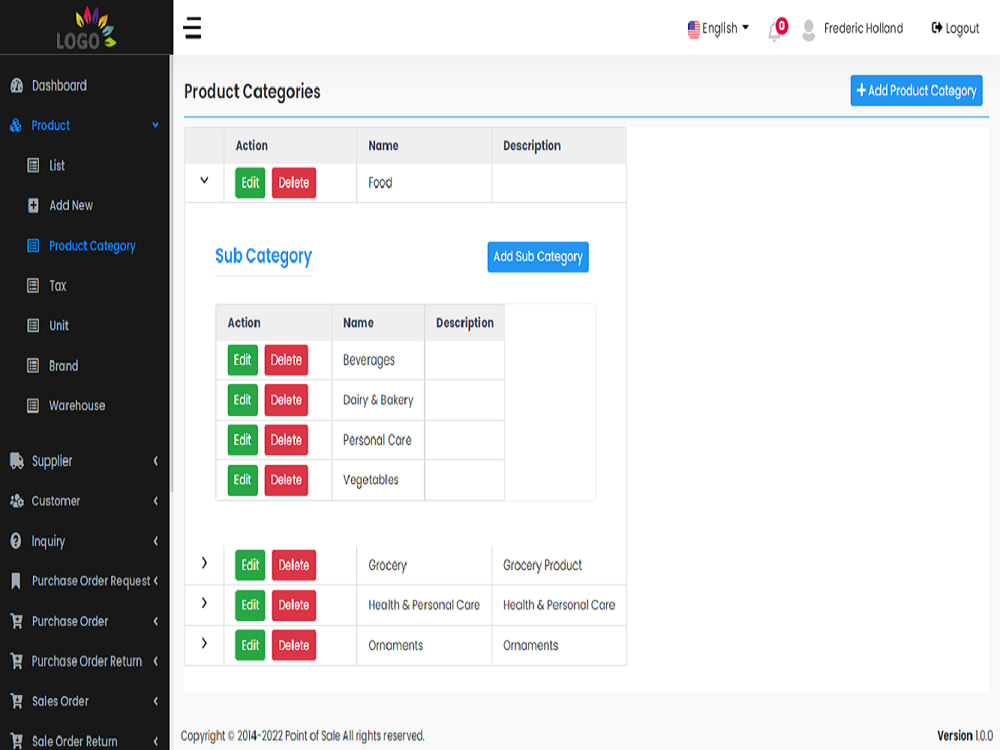Expand the Supplier menu arrow
Image resolution: width=1000 pixels, height=750 pixels.
click(x=155, y=461)
